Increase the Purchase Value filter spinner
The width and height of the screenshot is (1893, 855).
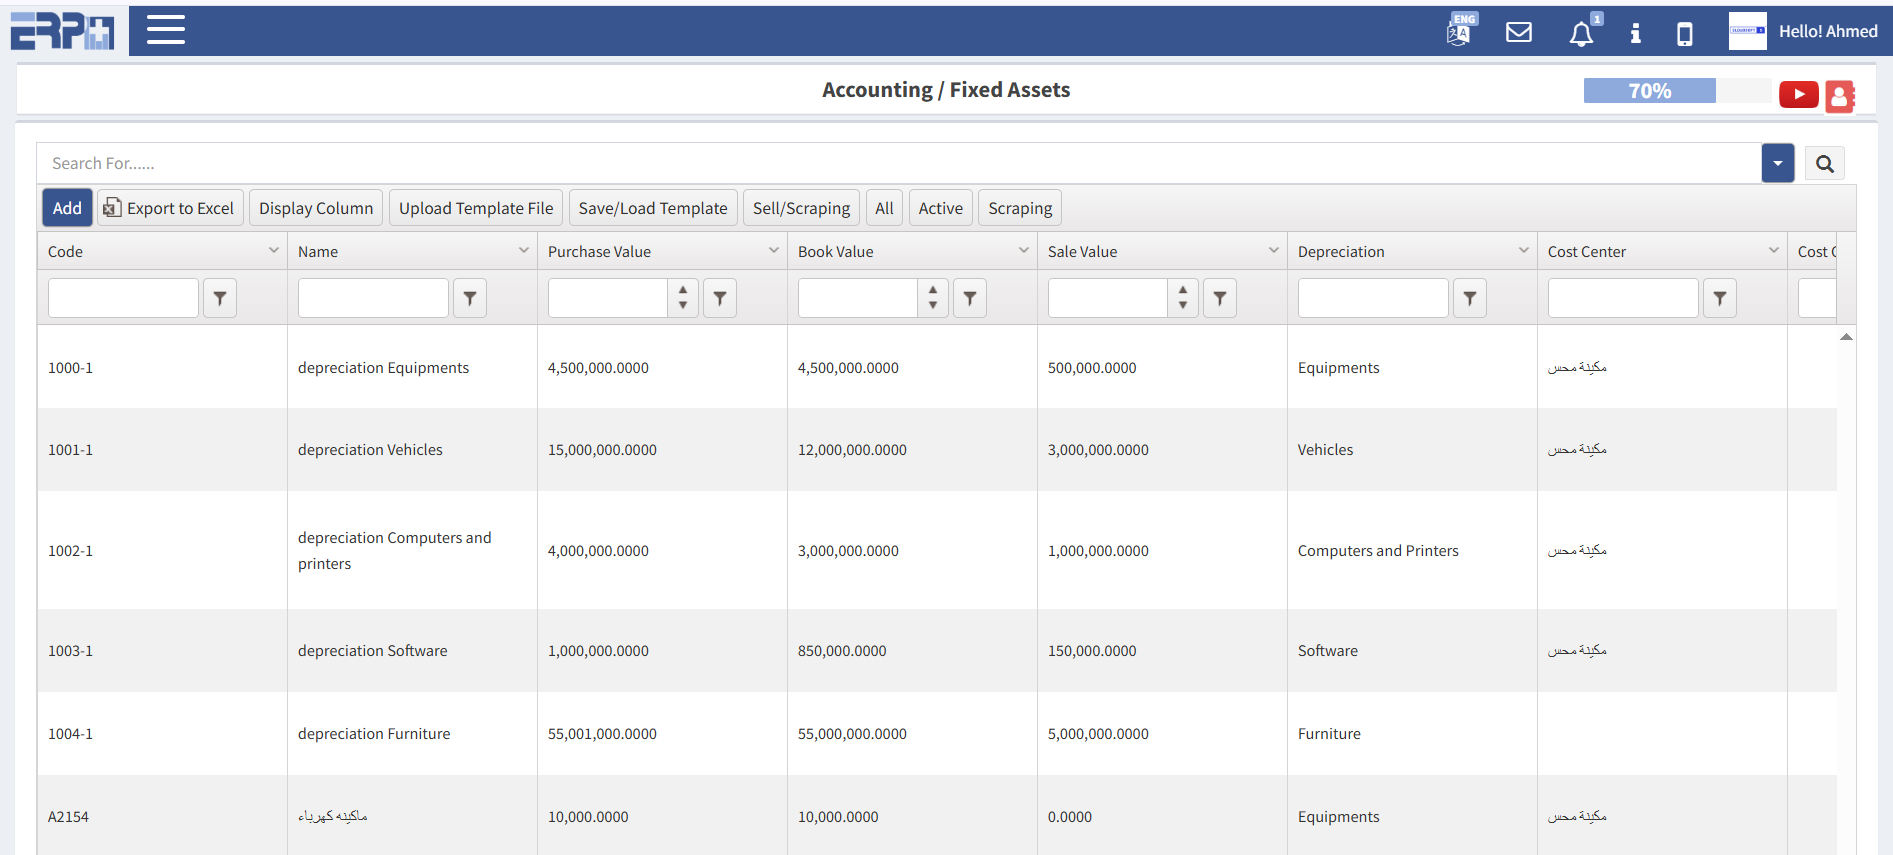[683, 290]
